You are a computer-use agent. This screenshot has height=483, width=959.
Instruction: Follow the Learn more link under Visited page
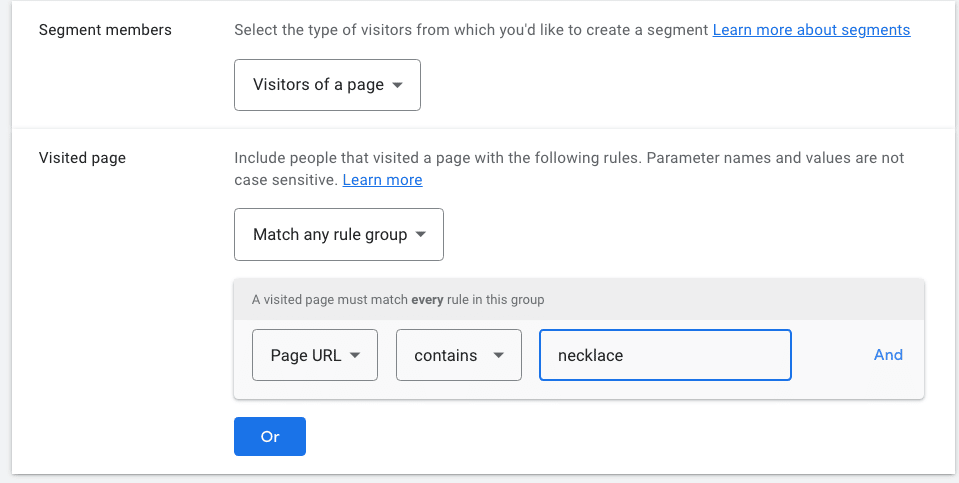tap(382, 180)
